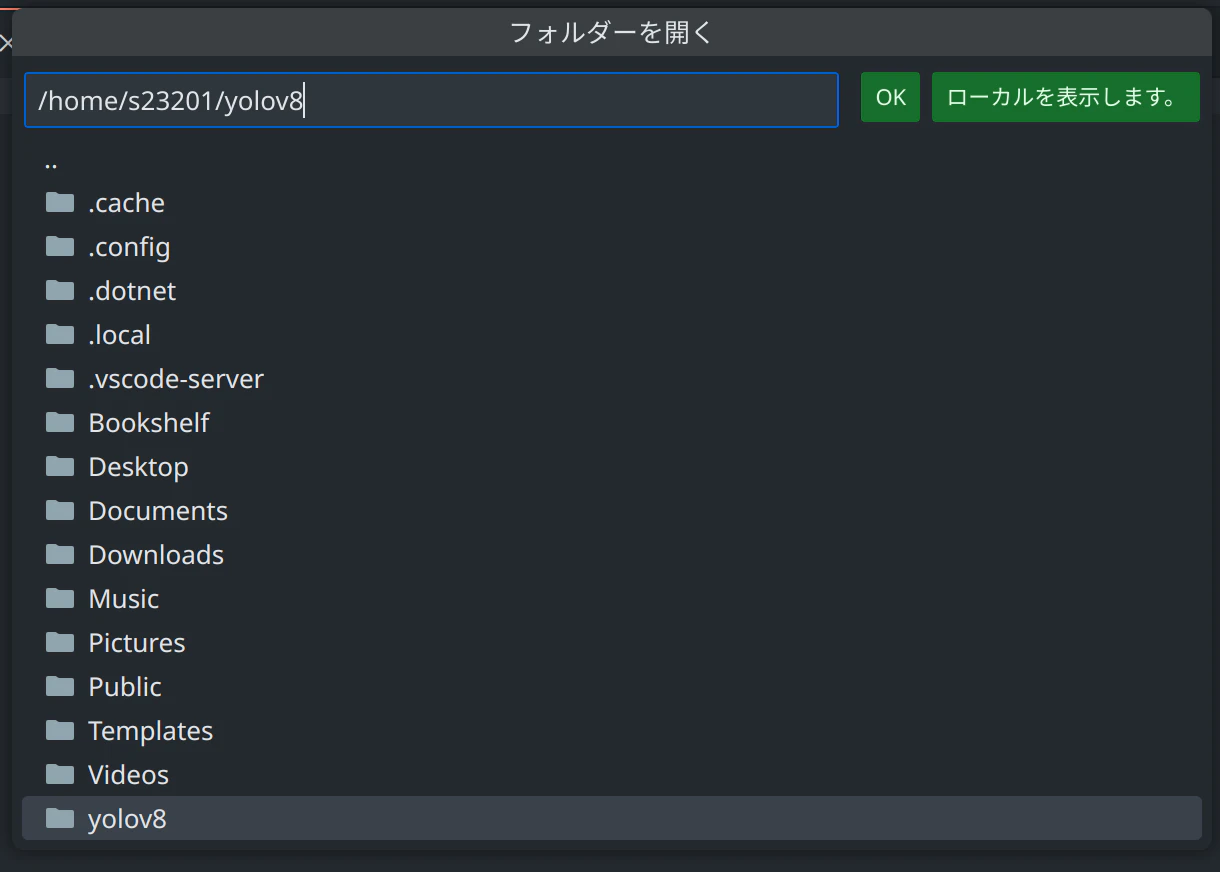Click the Music folder icon

click(60, 598)
